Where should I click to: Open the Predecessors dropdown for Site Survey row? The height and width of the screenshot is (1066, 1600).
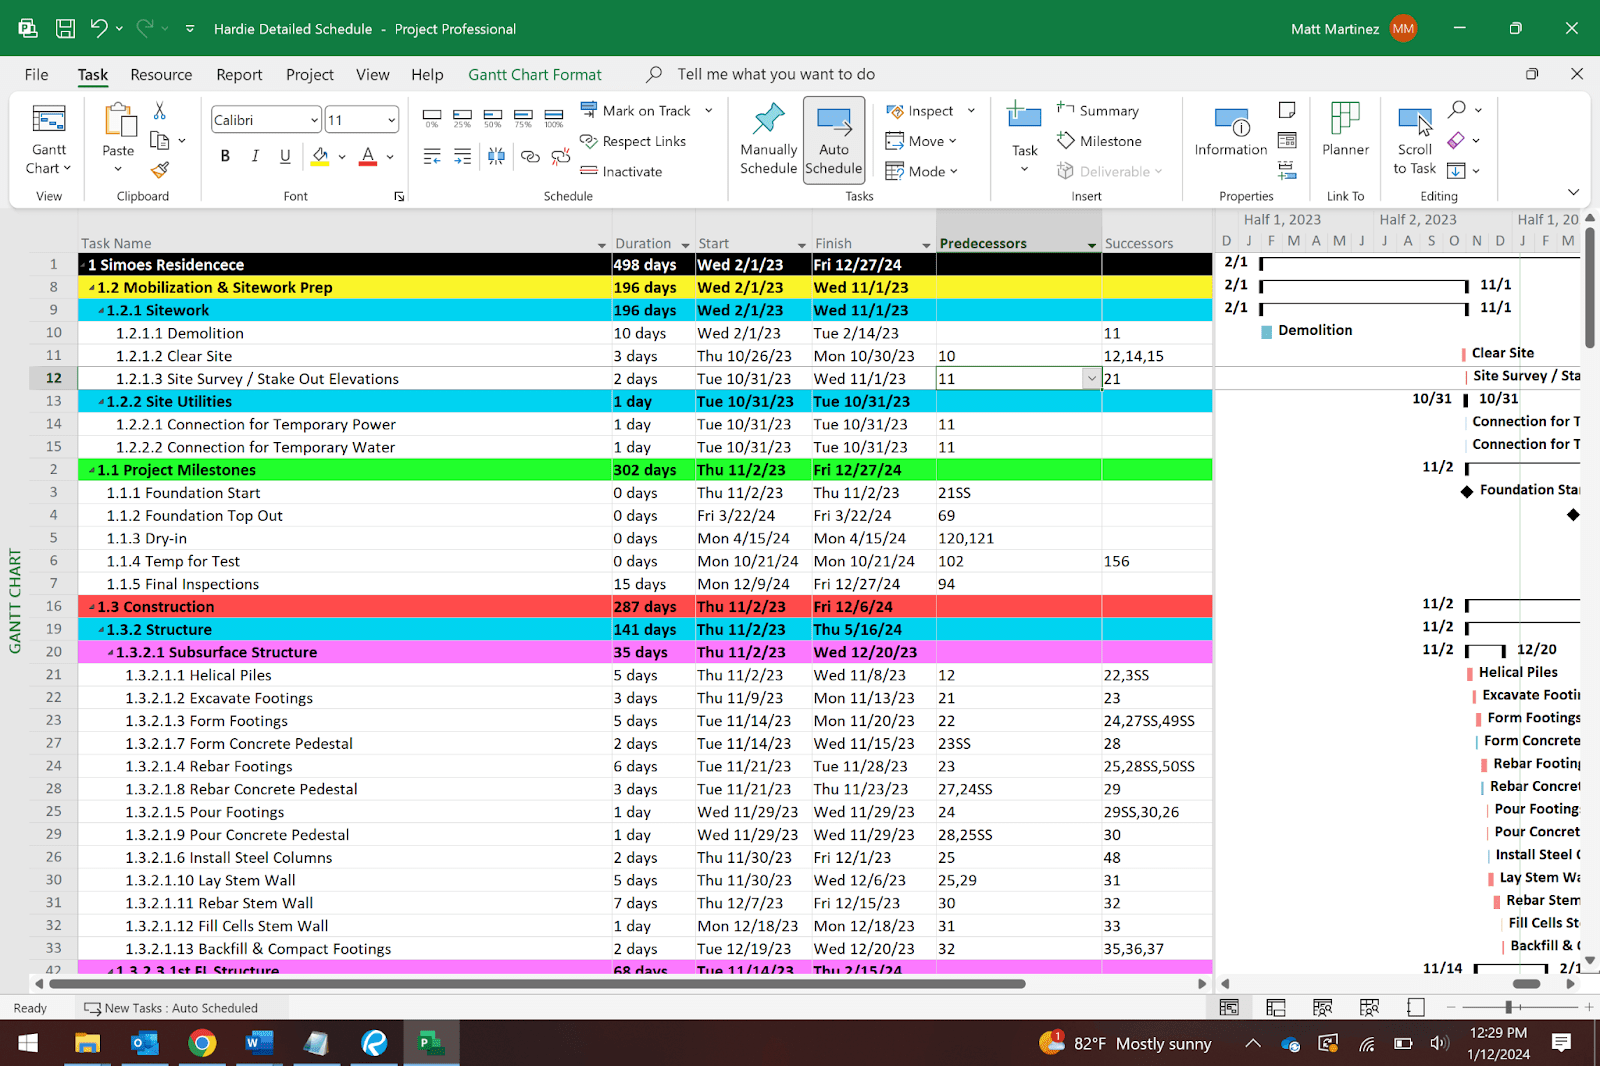(x=1090, y=378)
